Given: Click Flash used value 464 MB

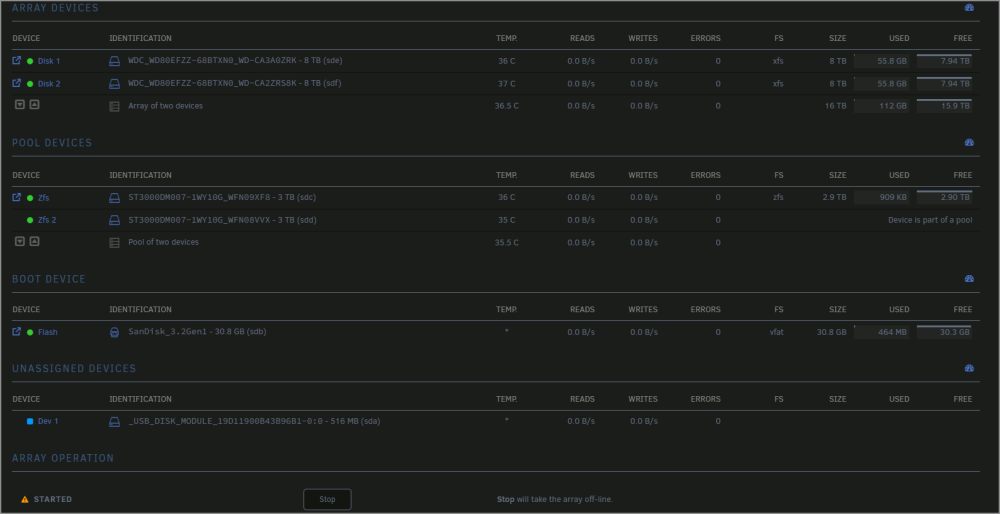Looking at the screenshot, I should (882, 332).
